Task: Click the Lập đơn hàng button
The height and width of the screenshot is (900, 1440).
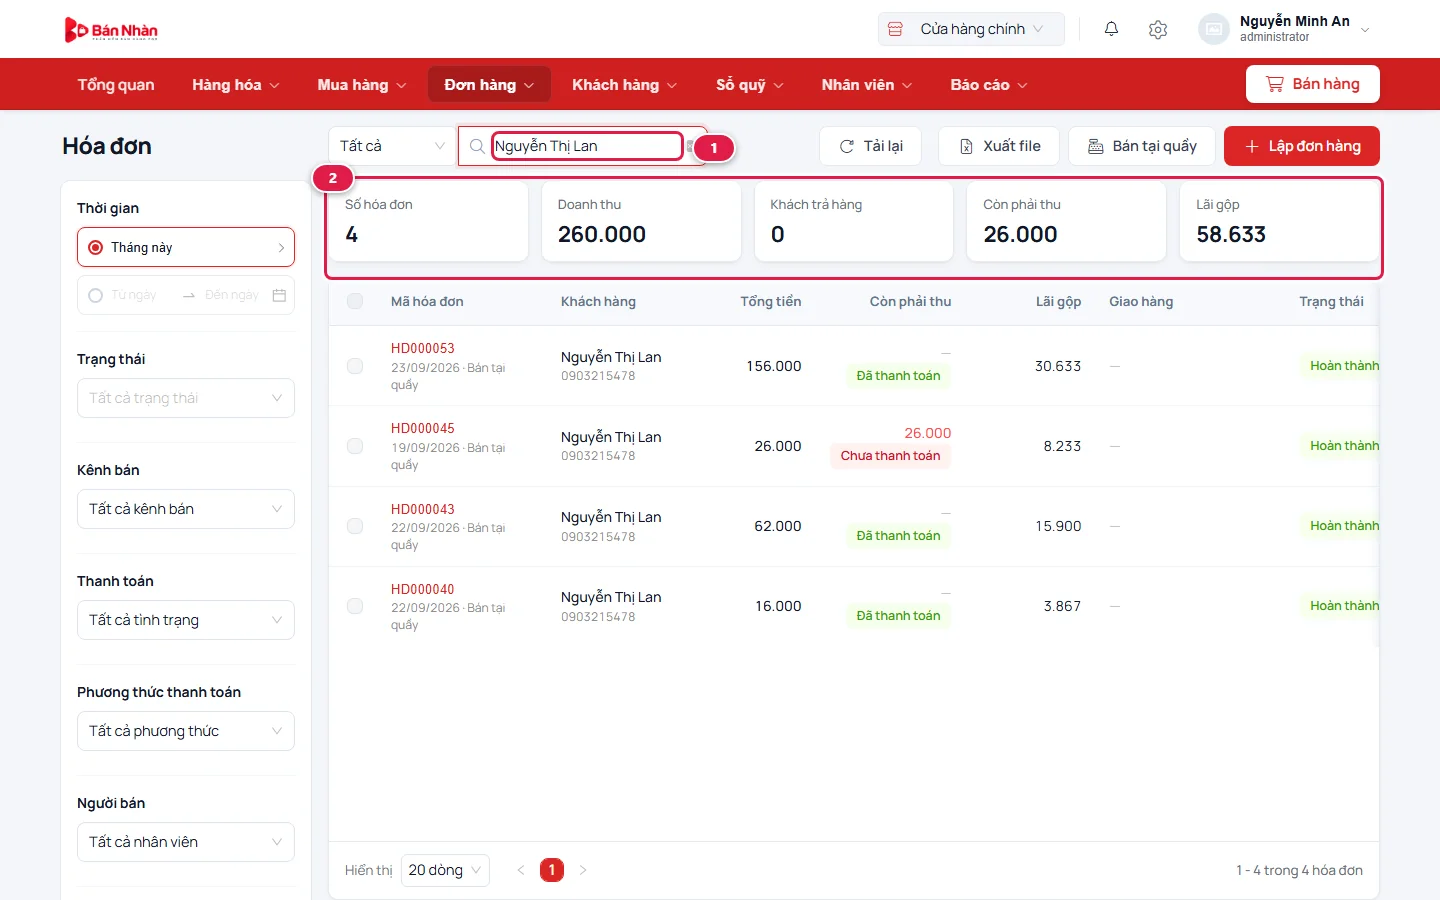Action: pos(1302,146)
